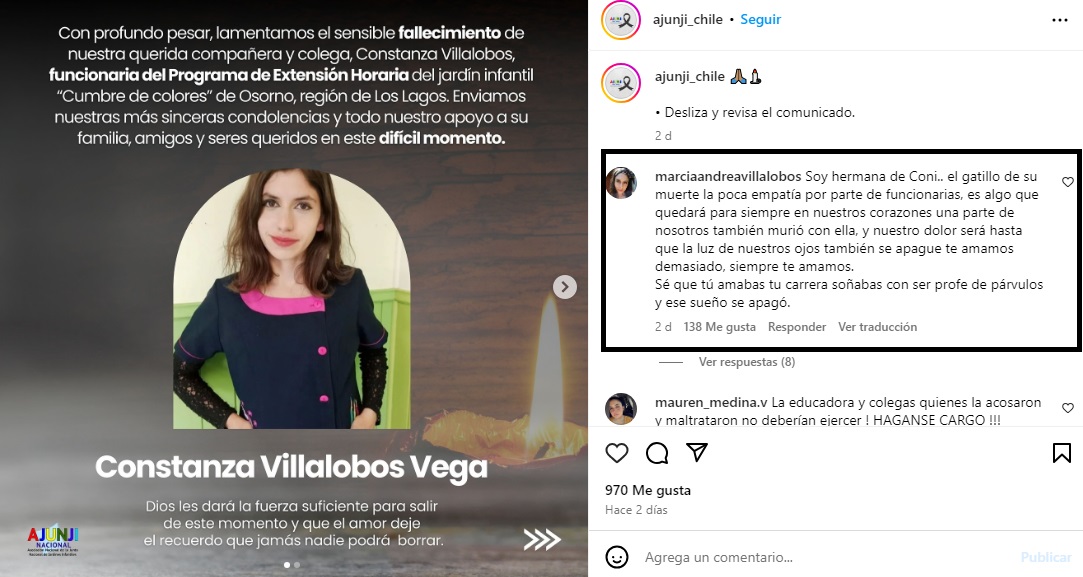Reply to marciaandreavillalobos comment with Responder

[796, 327]
